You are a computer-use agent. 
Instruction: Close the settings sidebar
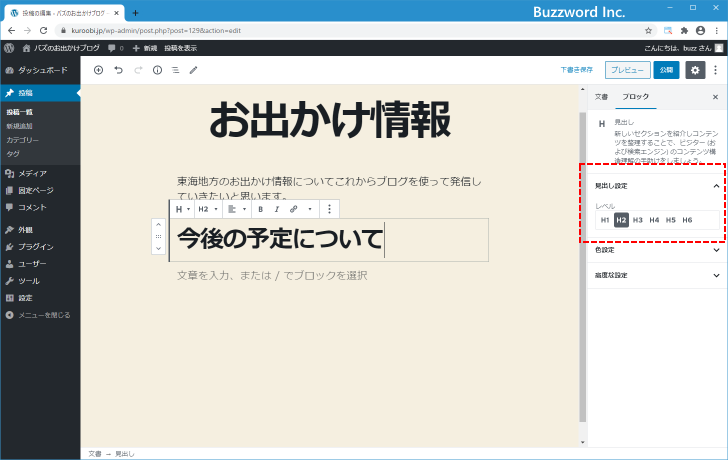pyautogui.click(x=715, y=97)
